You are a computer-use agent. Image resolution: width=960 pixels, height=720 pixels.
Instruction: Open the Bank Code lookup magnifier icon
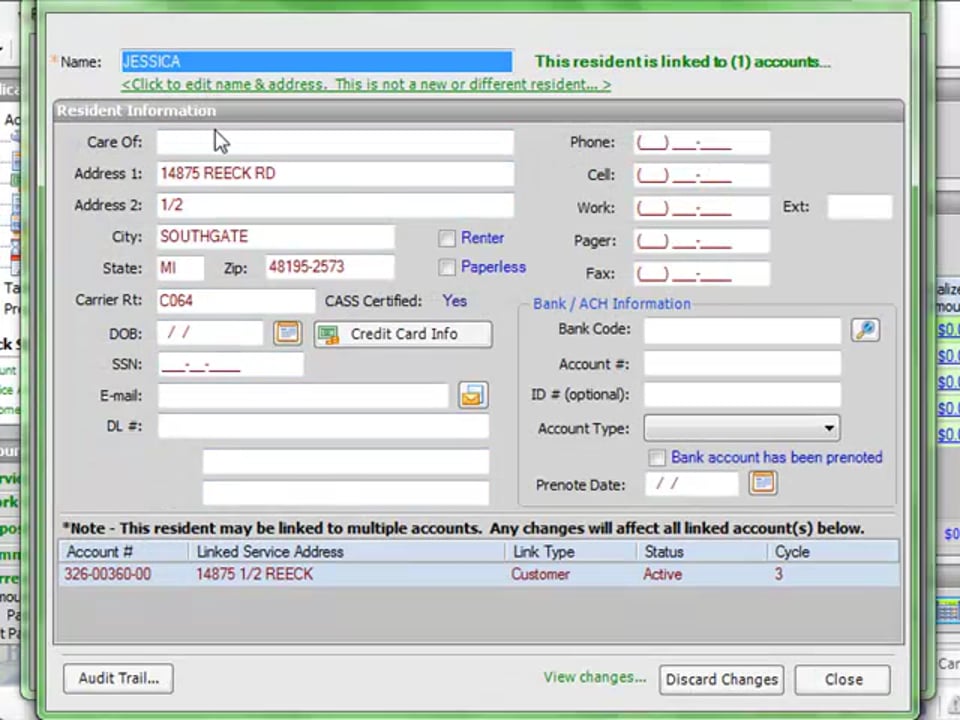[x=865, y=330]
